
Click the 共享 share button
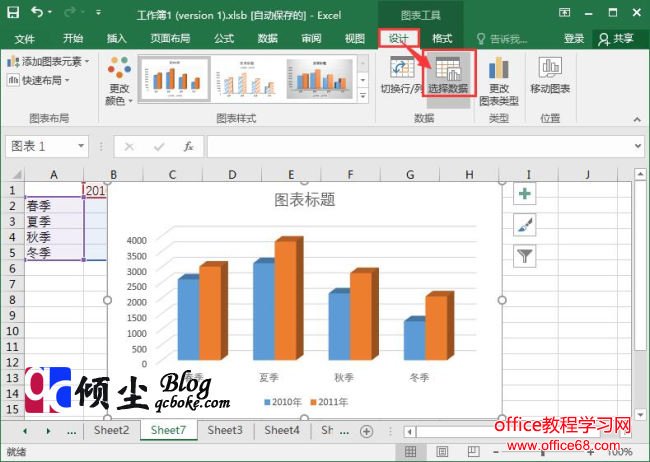[616, 39]
